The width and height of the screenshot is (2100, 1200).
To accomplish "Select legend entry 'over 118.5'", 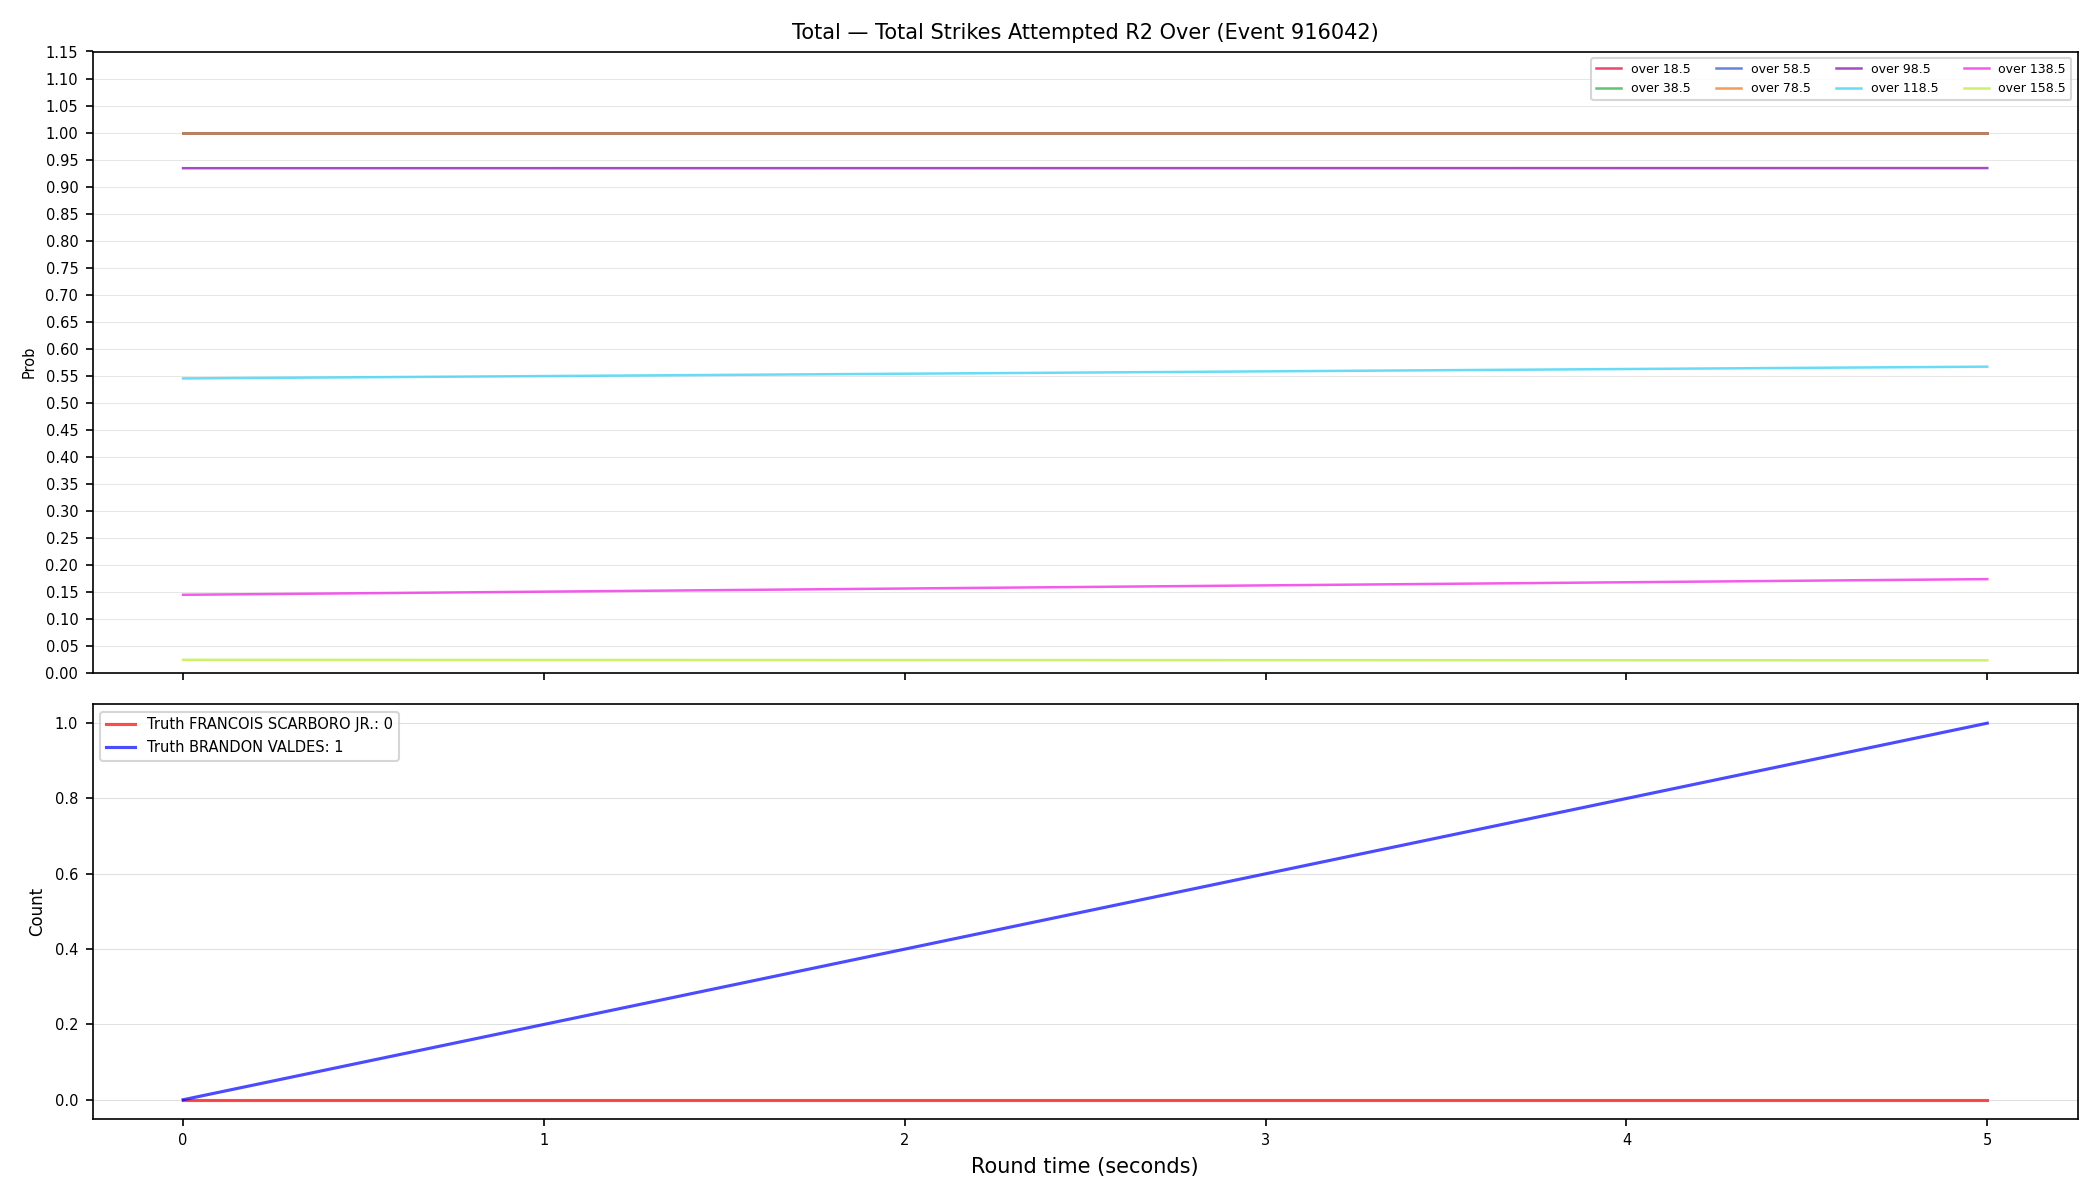I will click(1887, 88).
